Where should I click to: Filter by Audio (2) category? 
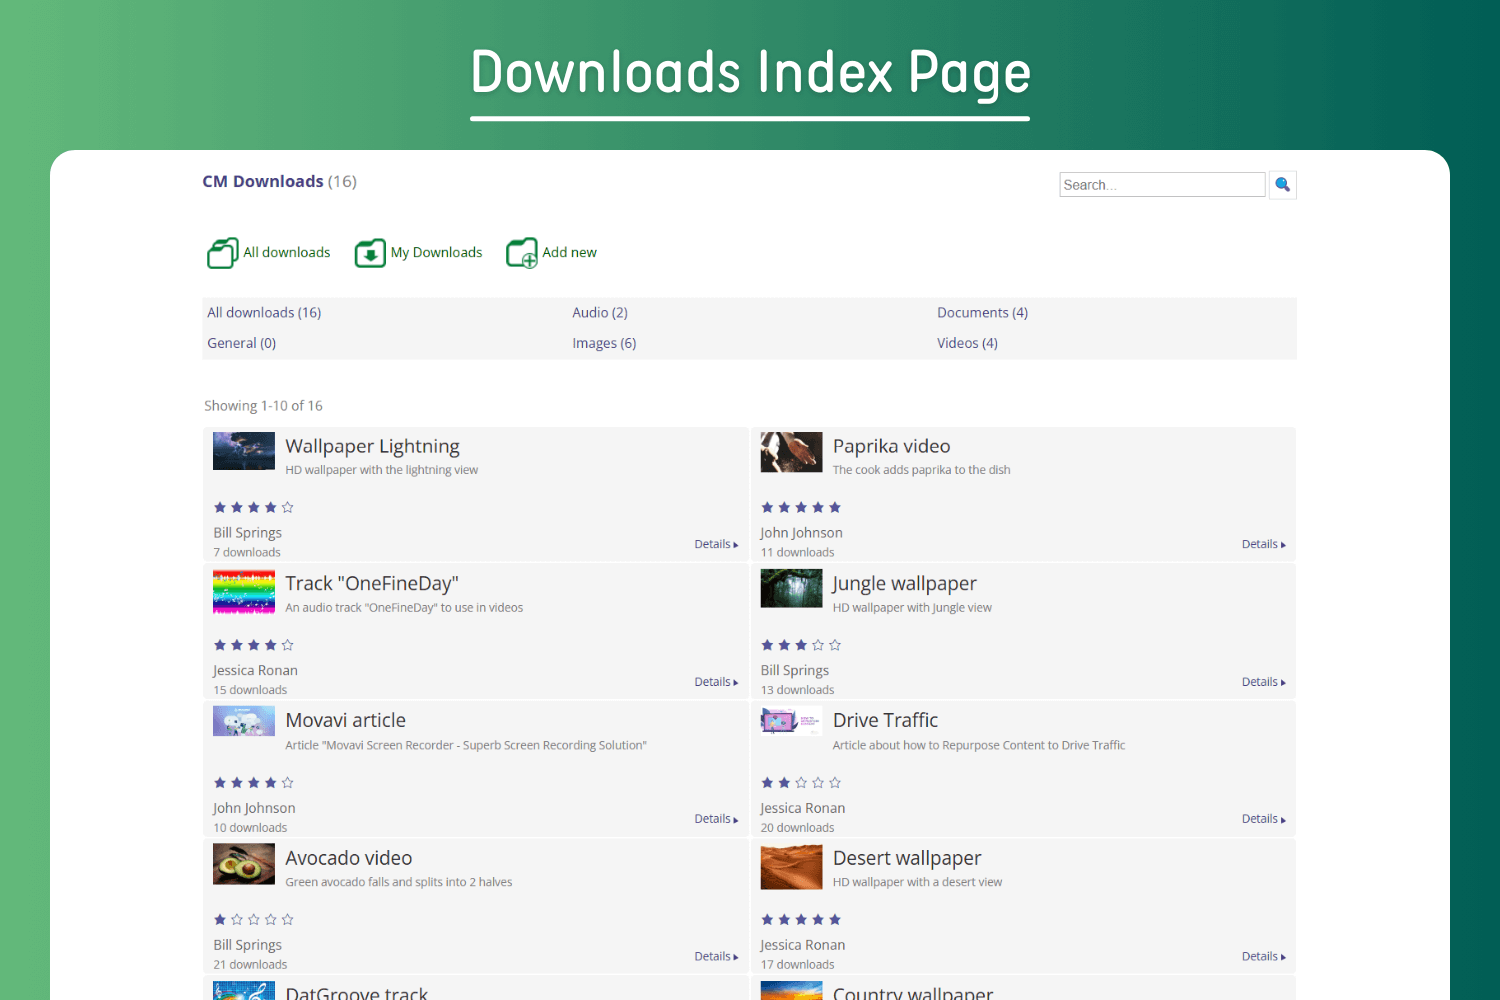(600, 312)
